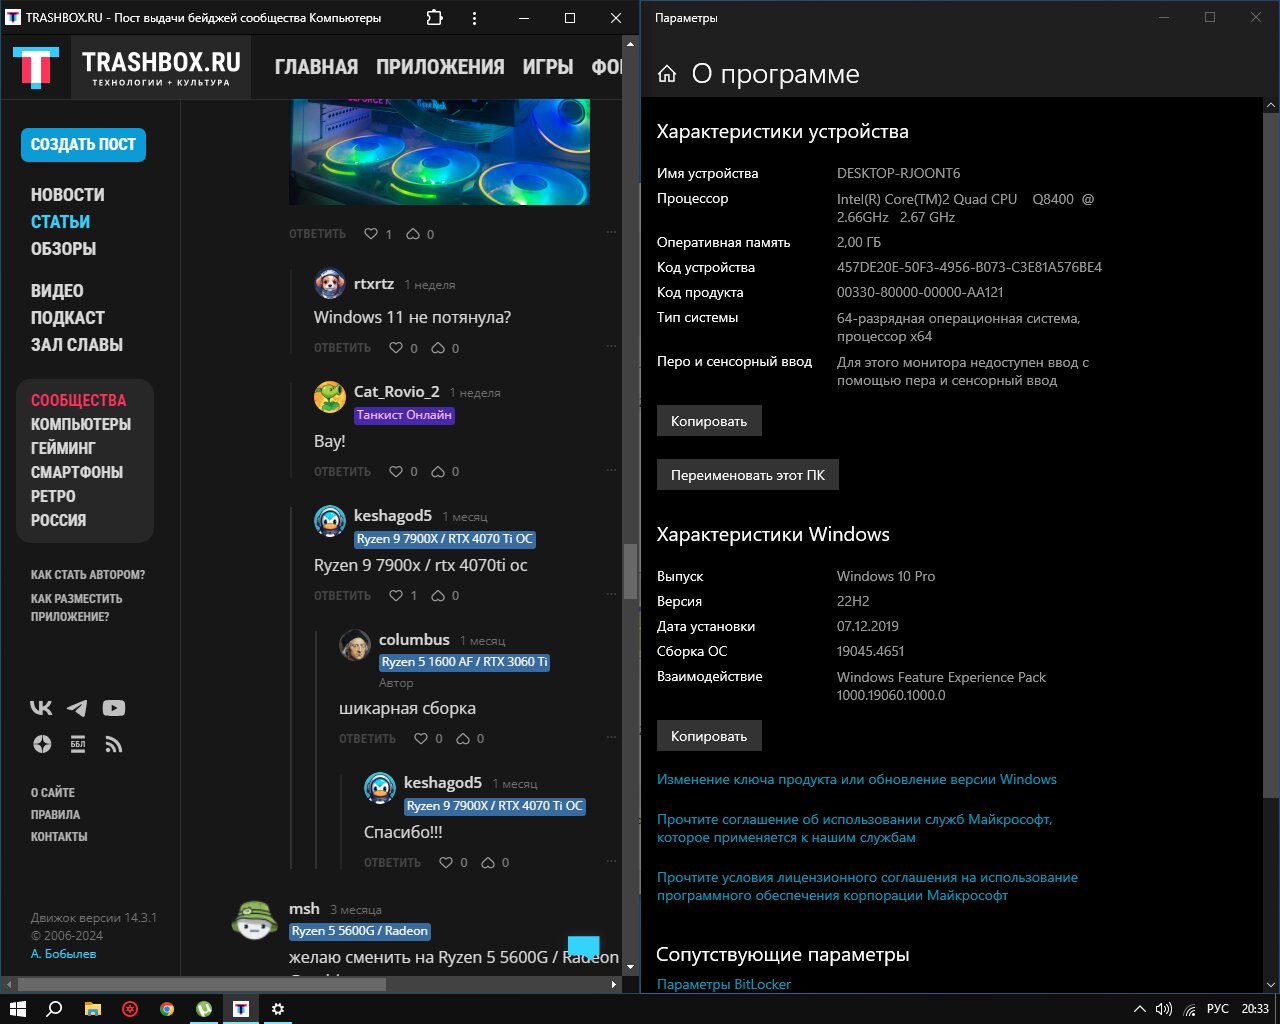The height and width of the screenshot is (1024, 1280).
Task: Open Microsoft services agreement link
Action: [855, 828]
